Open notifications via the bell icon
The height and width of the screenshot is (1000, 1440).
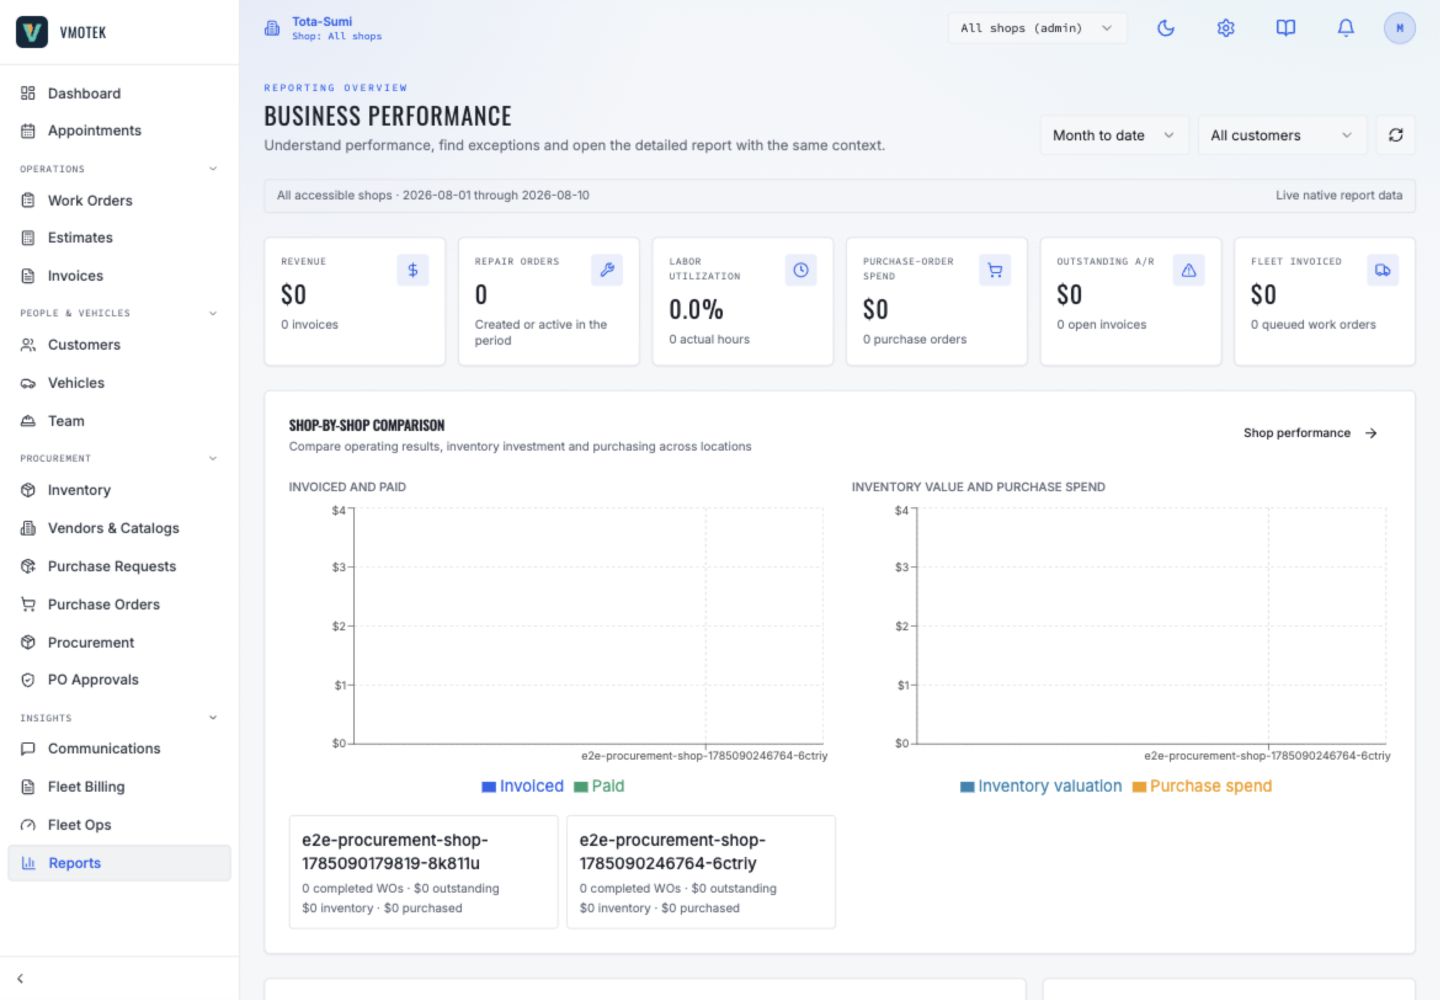click(1346, 28)
